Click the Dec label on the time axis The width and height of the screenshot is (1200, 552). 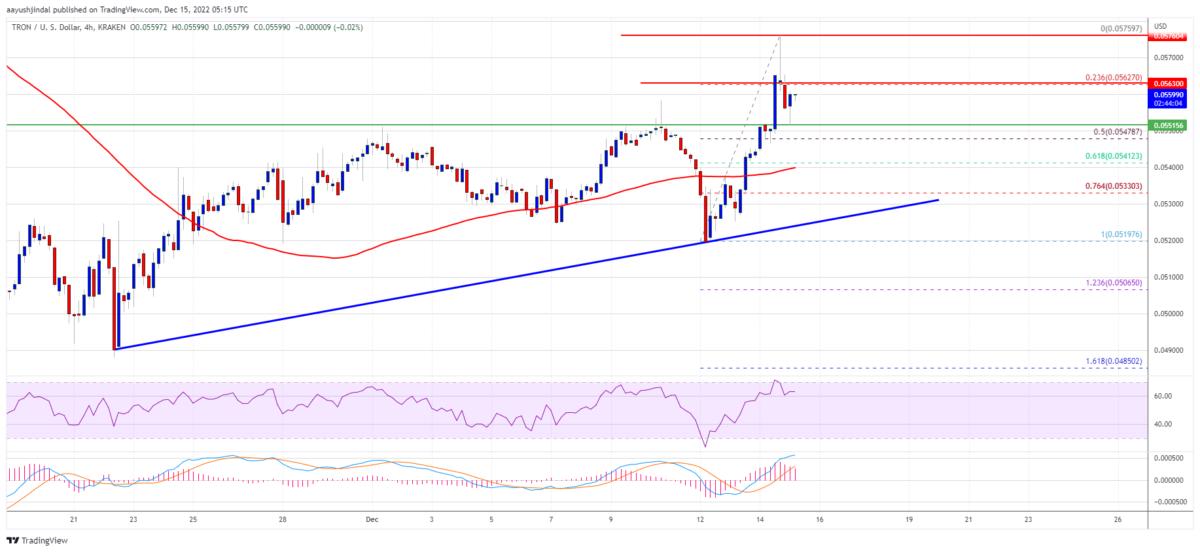click(x=373, y=520)
